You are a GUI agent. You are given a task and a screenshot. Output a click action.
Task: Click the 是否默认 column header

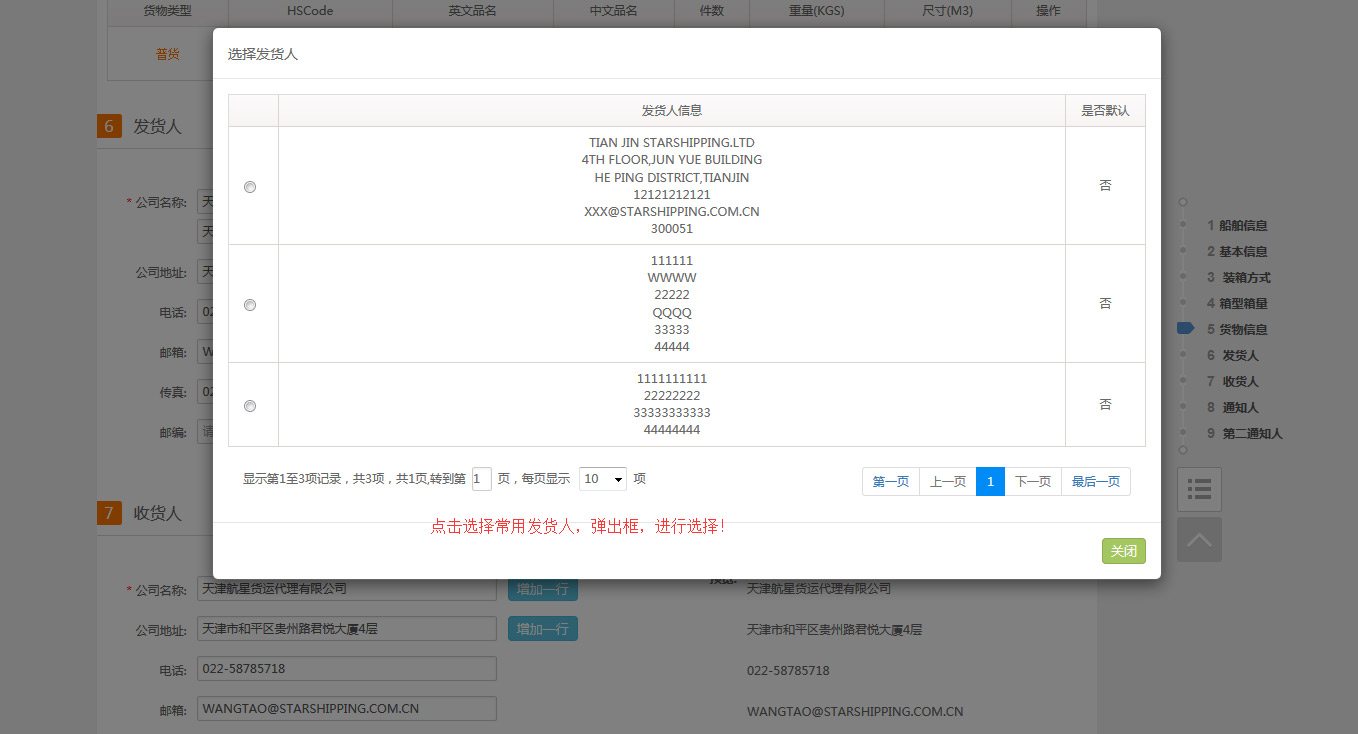[x=1105, y=111]
